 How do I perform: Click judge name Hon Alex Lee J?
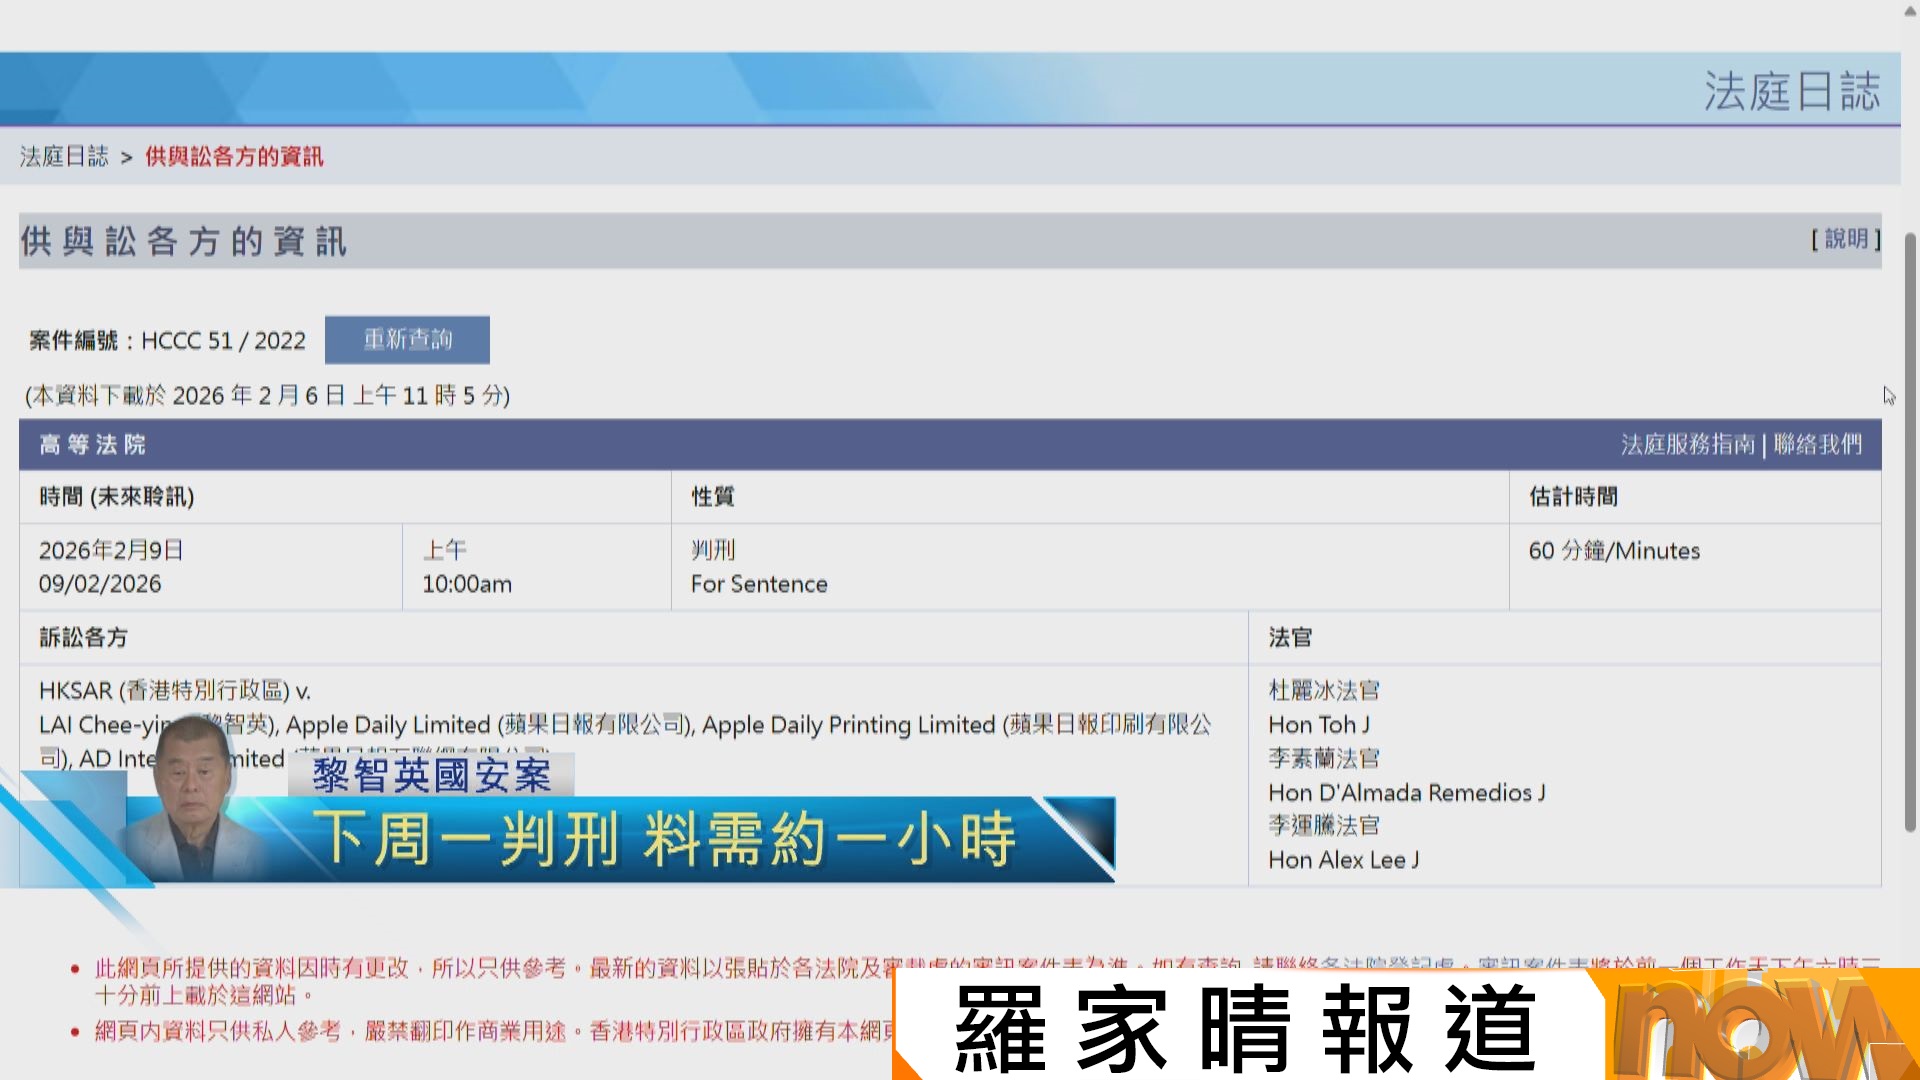1343,859
